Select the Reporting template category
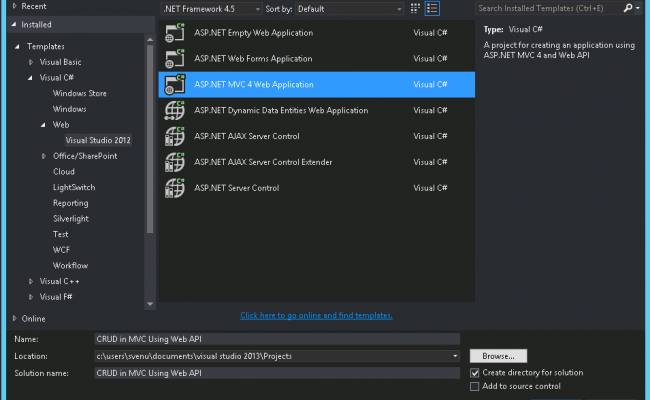This screenshot has width=650, height=400. click(70, 203)
